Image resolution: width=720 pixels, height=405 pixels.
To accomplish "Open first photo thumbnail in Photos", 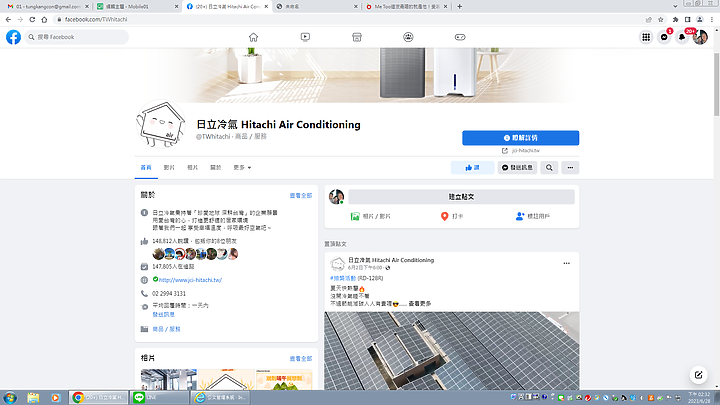I will pyautogui.click(x=169, y=379).
